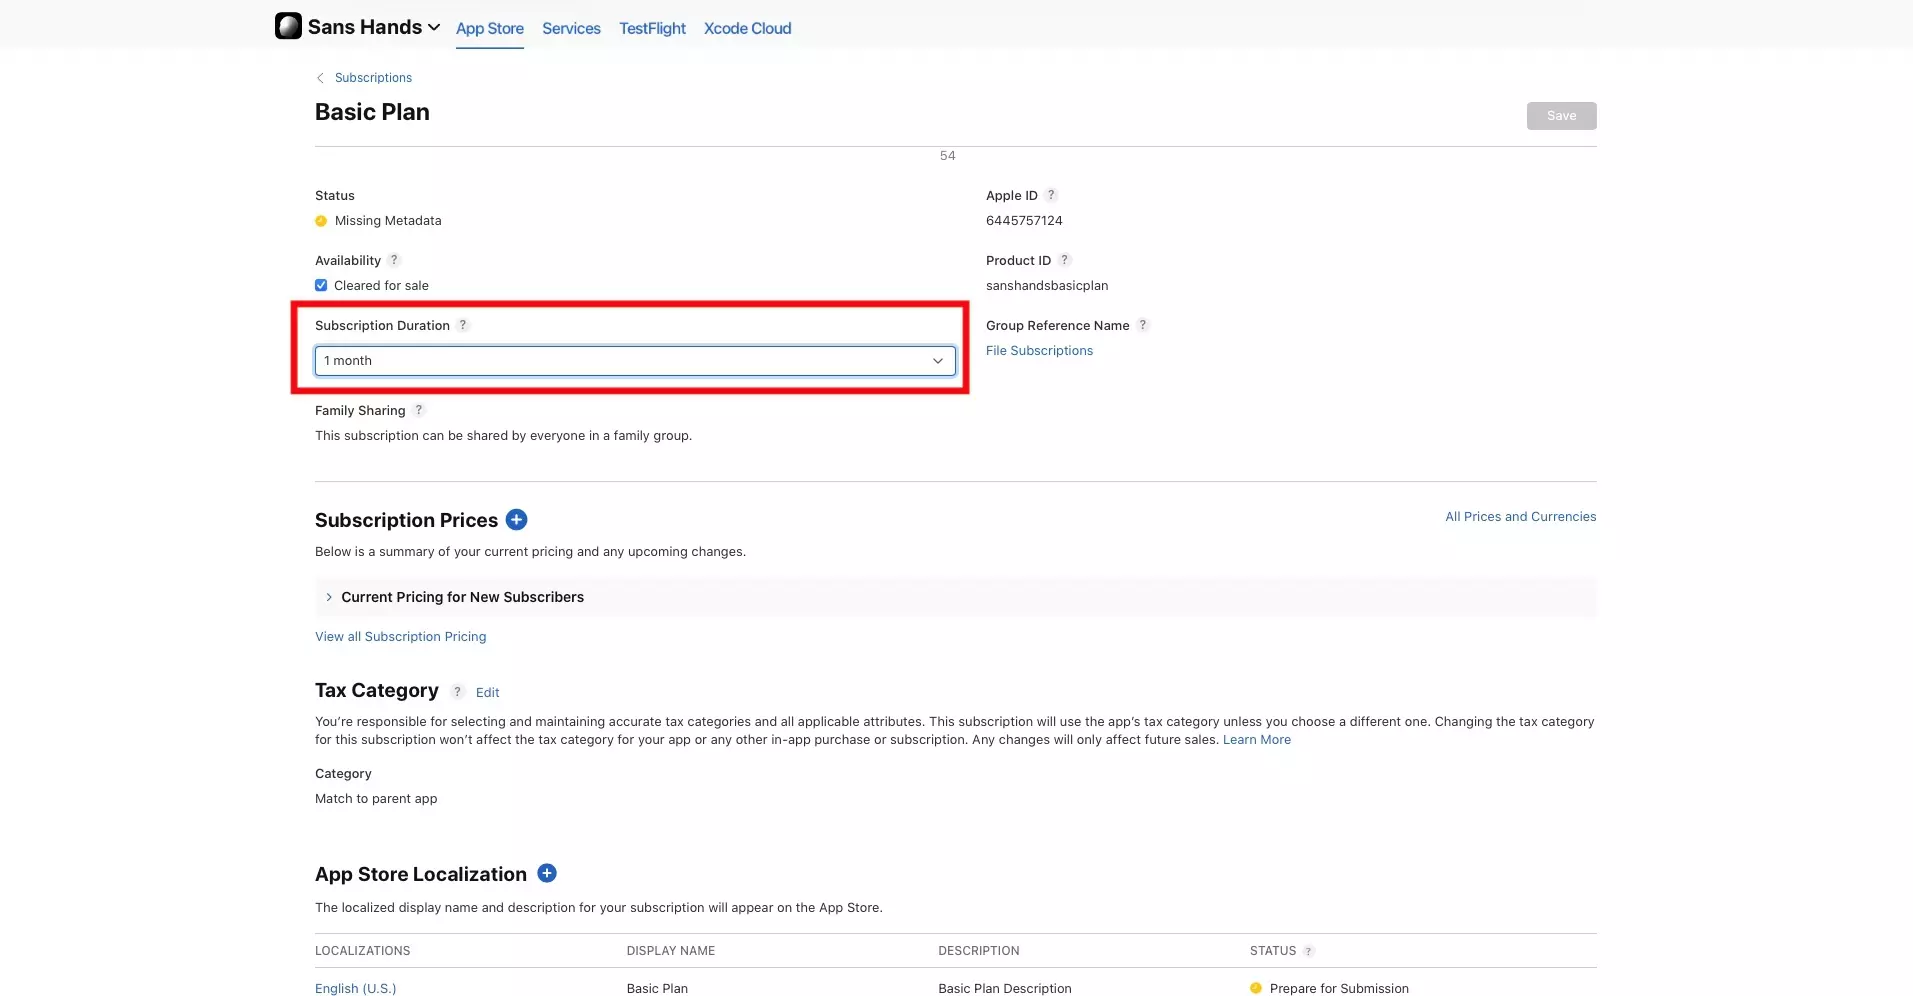Add App Store localization with plus icon
The width and height of the screenshot is (1913, 996).
[547, 873]
